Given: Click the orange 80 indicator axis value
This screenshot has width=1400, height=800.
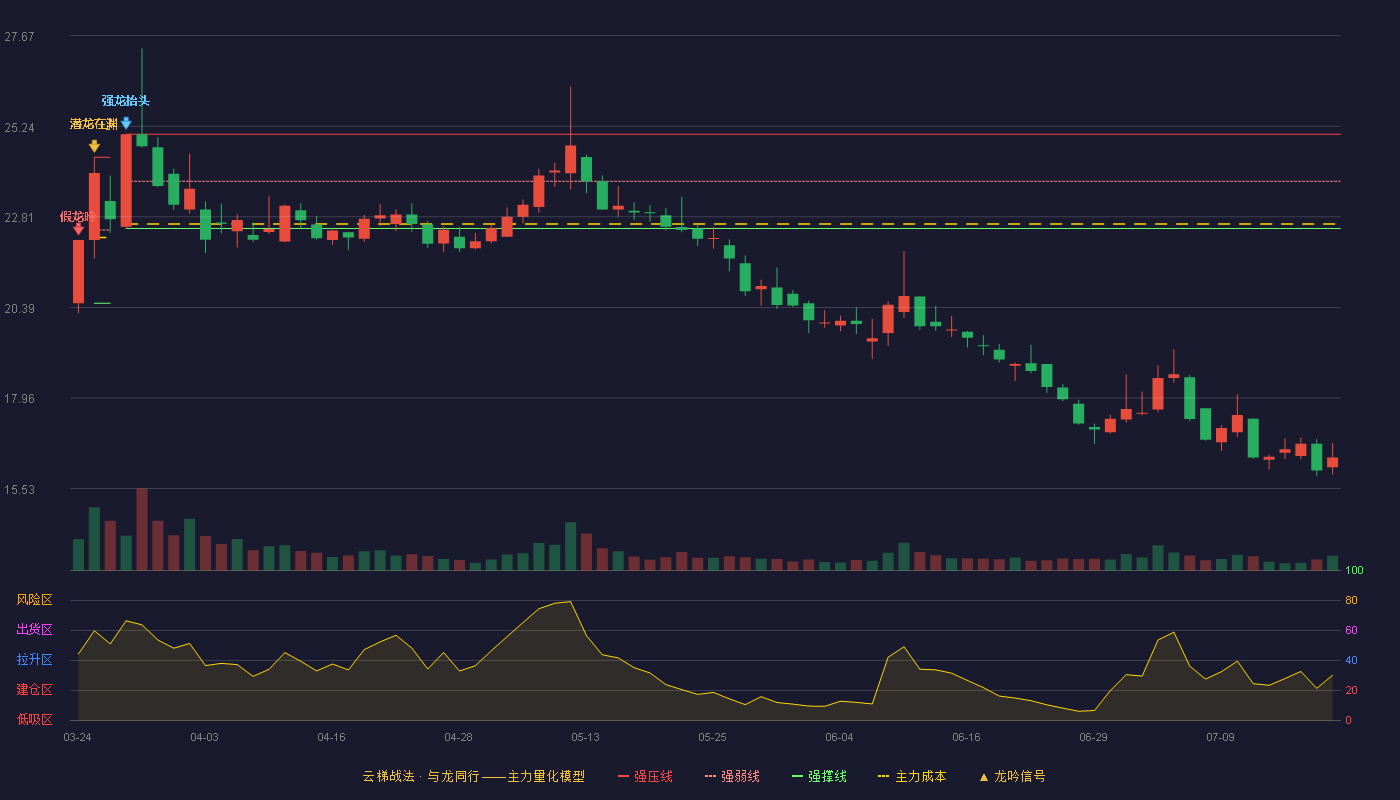Looking at the screenshot, I should click(x=1351, y=600).
